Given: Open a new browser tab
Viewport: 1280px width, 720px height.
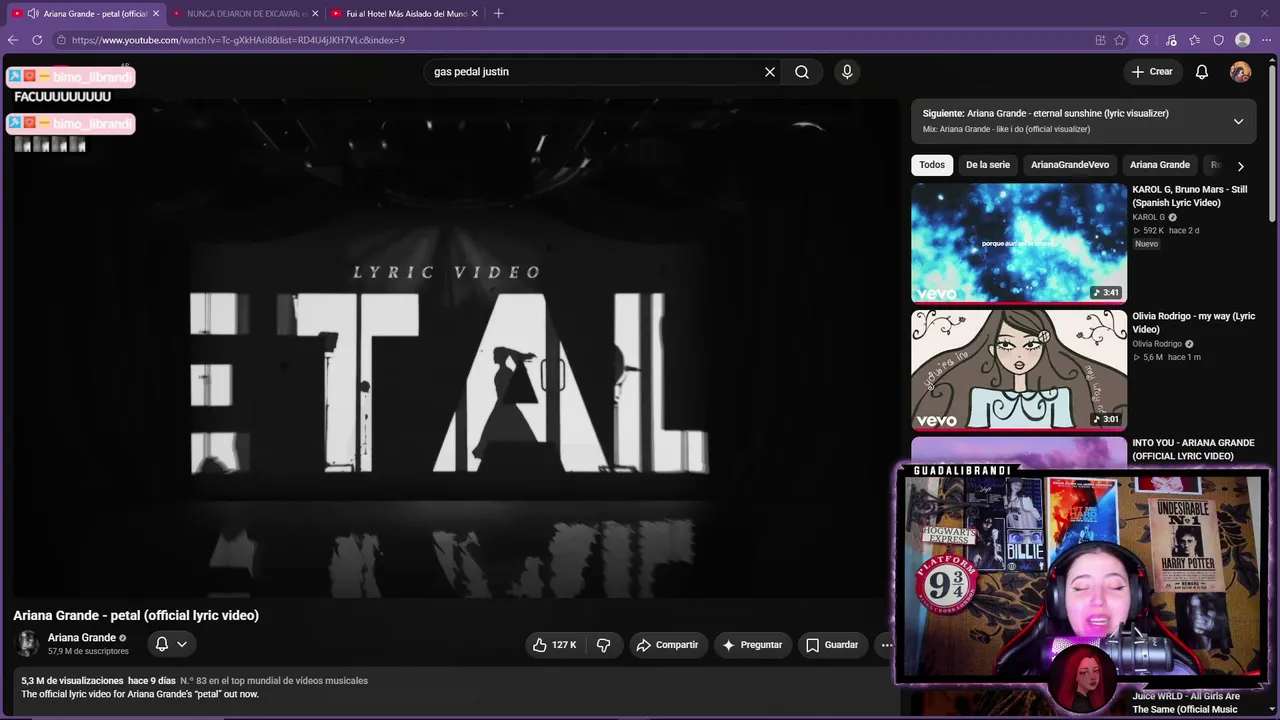Looking at the screenshot, I should (x=499, y=13).
